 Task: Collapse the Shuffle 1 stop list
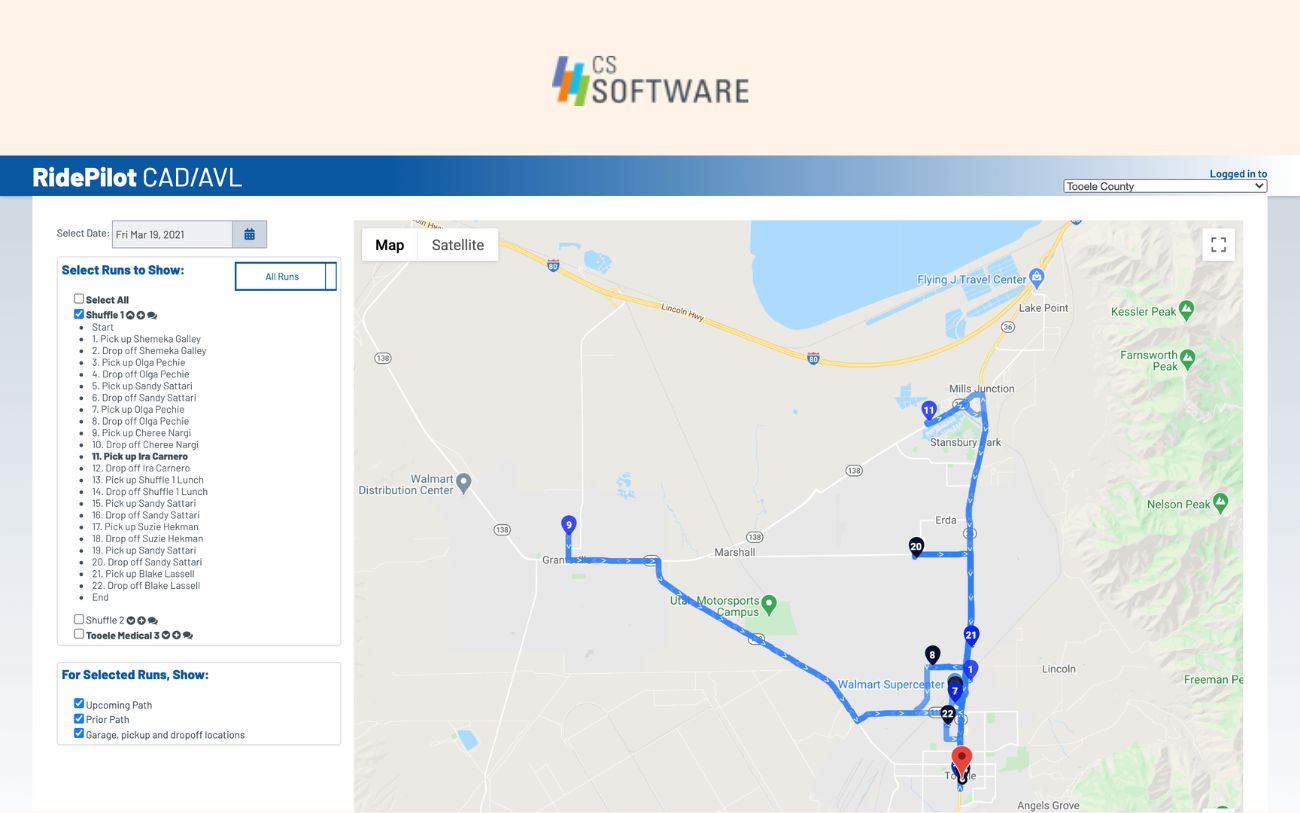(x=130, y=314)
